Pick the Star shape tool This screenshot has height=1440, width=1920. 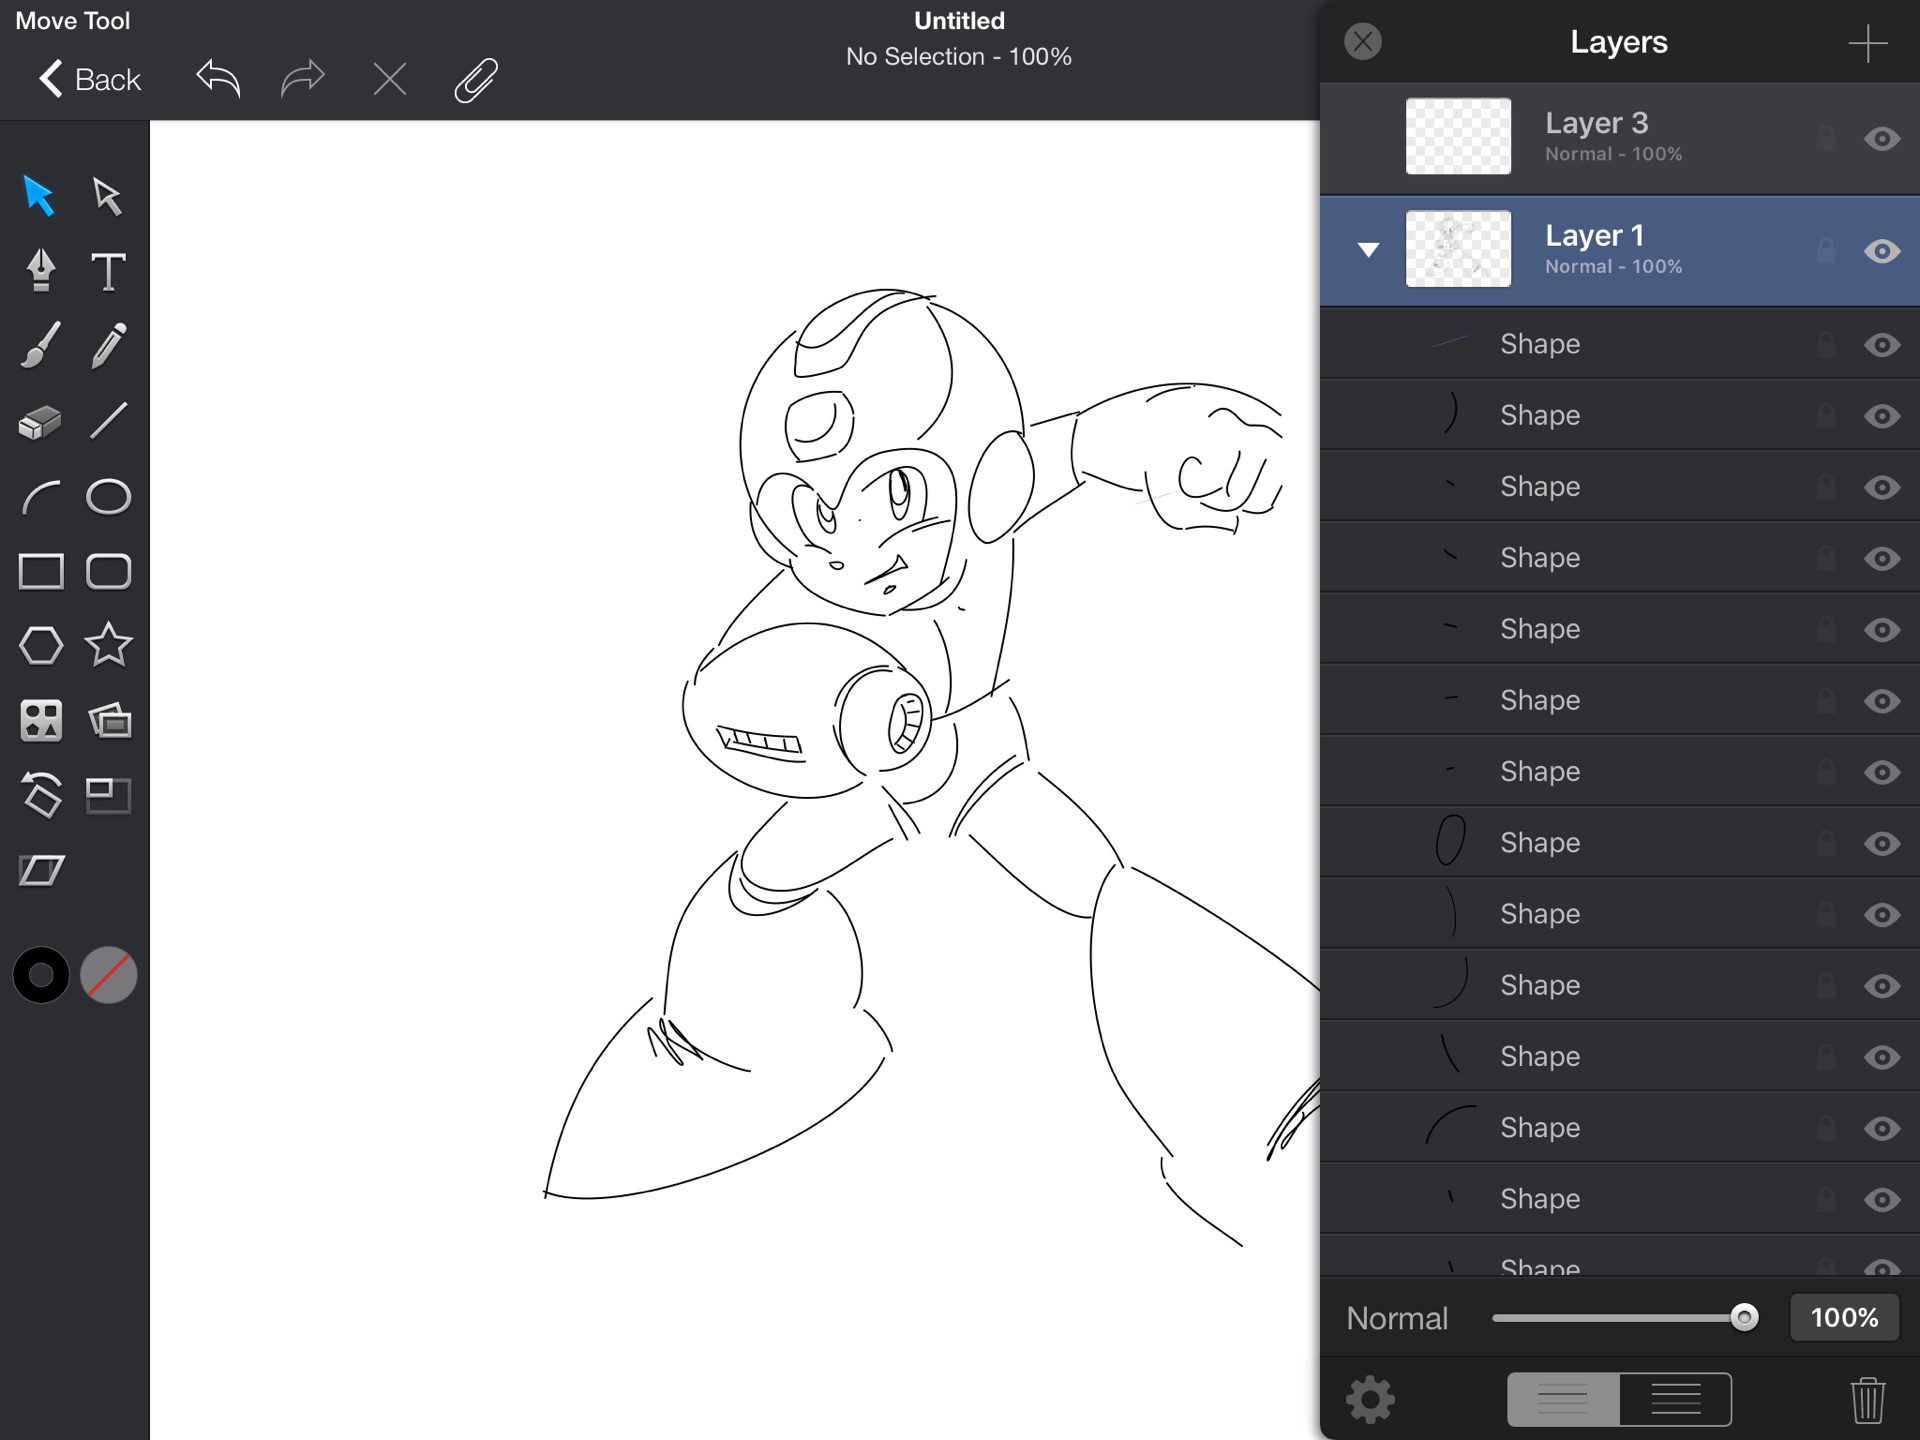(x=108, y=645)
